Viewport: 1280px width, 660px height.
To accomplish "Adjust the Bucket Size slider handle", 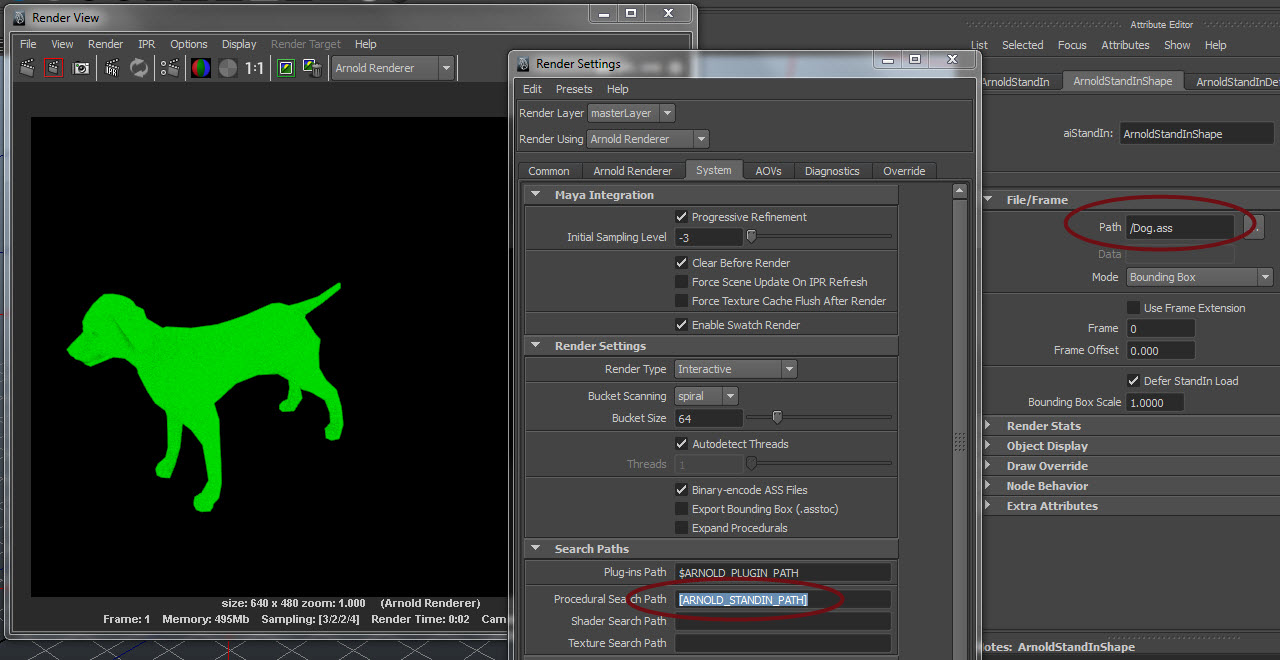I will [777, 418].
